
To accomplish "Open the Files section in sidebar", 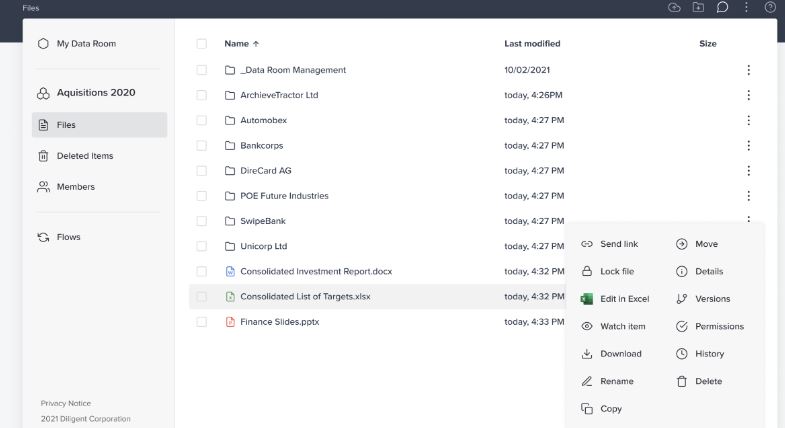I will click(x=99, y=125).
